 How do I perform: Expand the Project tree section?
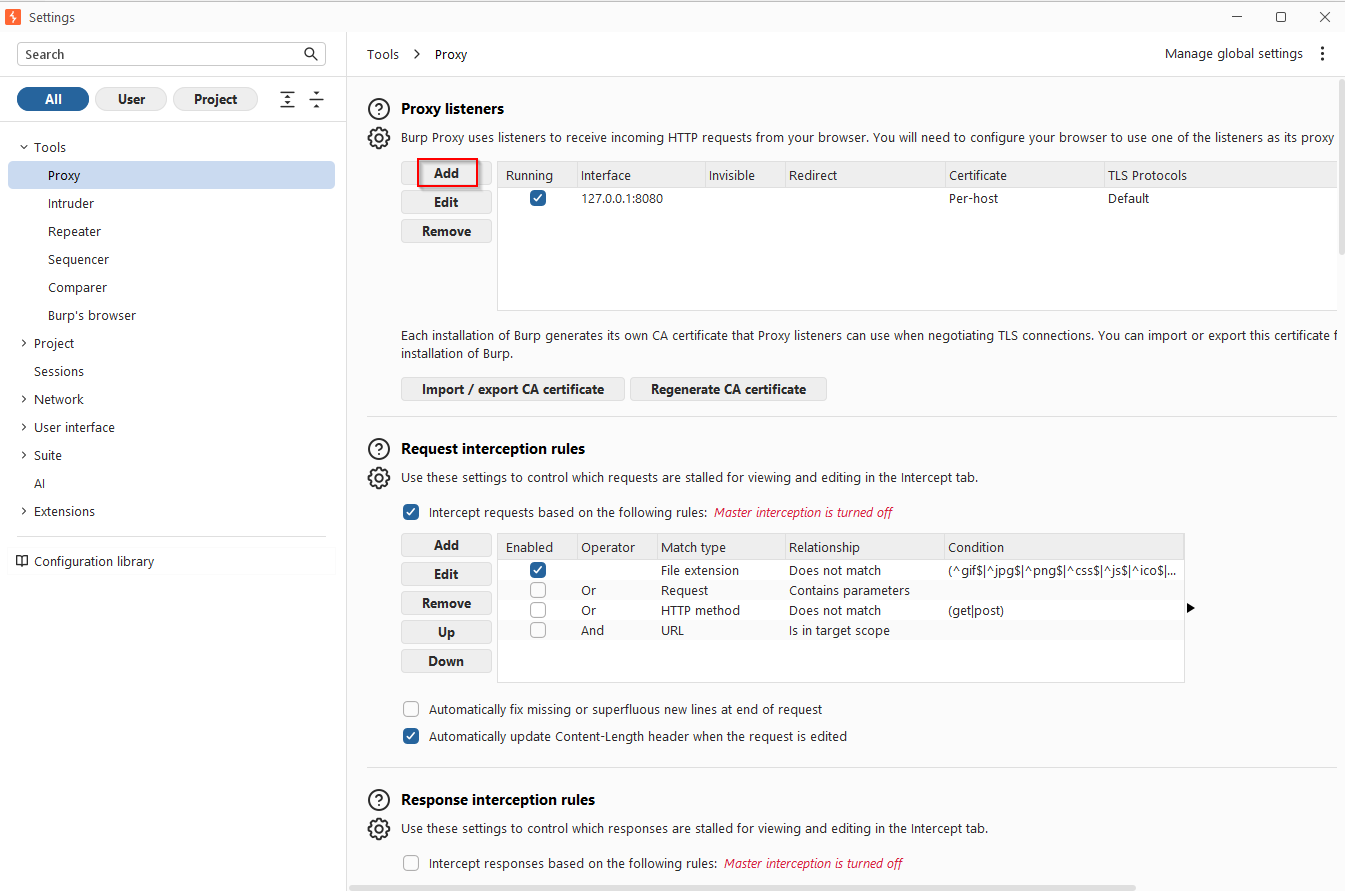pyautogui.click(x=24, y=343)
